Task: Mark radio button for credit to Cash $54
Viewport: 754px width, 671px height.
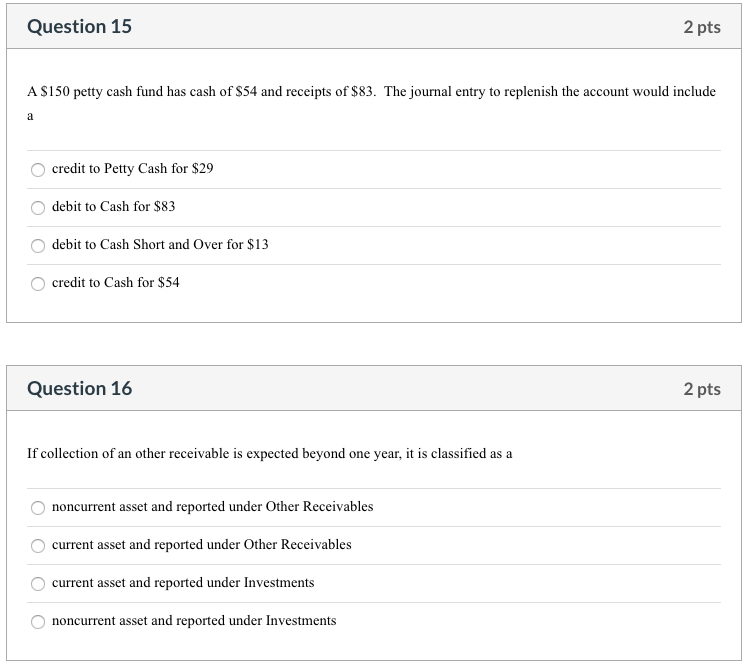Action: coord(38,283)
